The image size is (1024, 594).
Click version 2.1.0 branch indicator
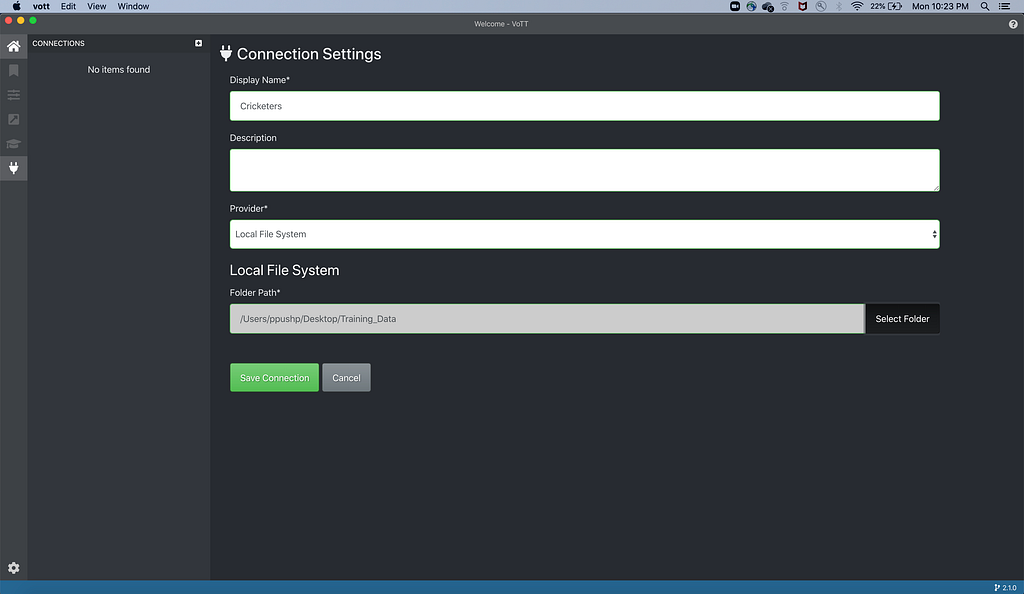(x=1005, y=587)
